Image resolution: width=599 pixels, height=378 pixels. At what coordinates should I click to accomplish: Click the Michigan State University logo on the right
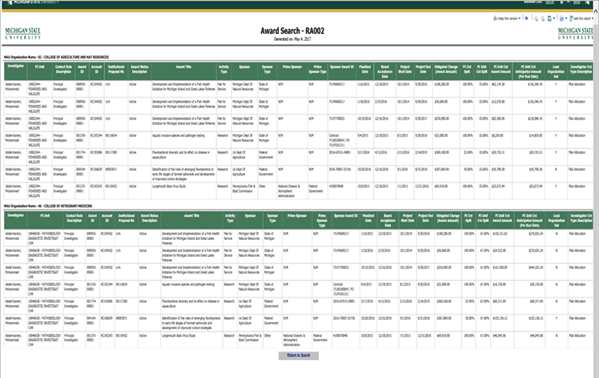point(575,33)
